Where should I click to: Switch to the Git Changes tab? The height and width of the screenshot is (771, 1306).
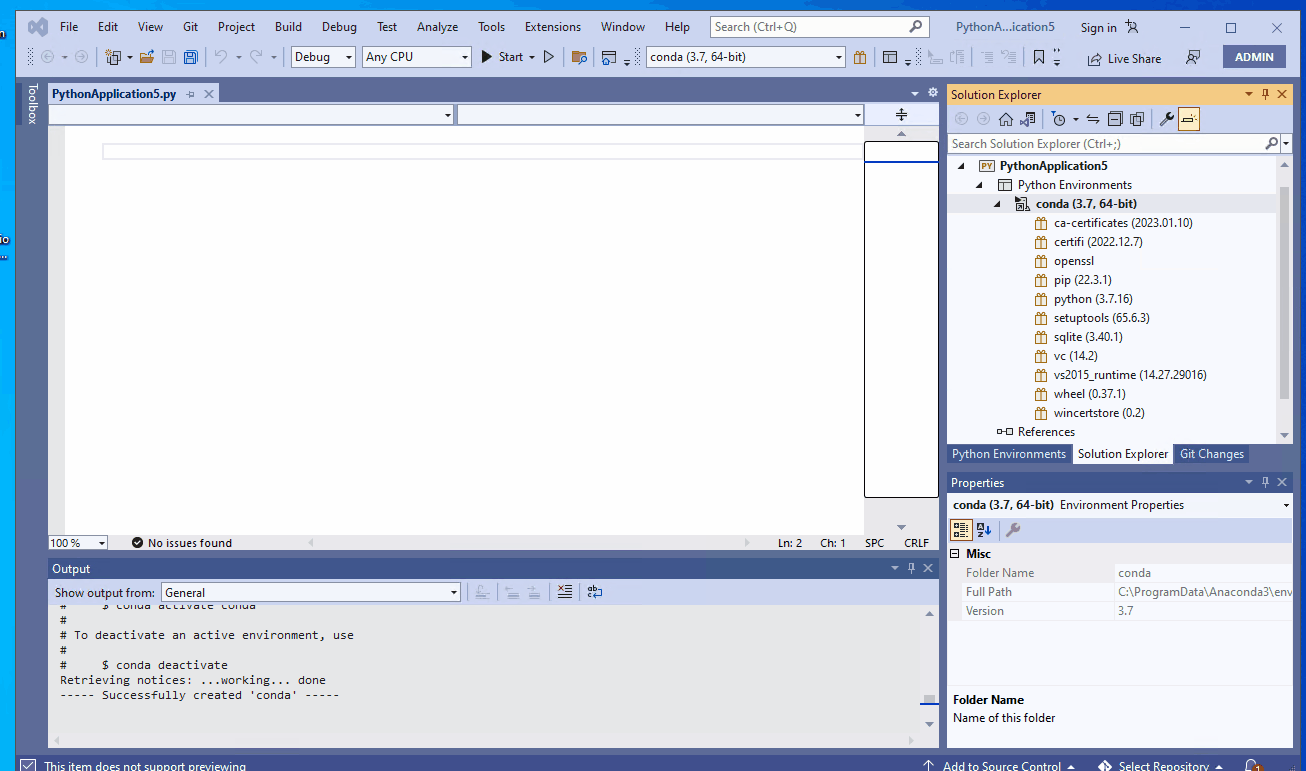pos(1212,454)
